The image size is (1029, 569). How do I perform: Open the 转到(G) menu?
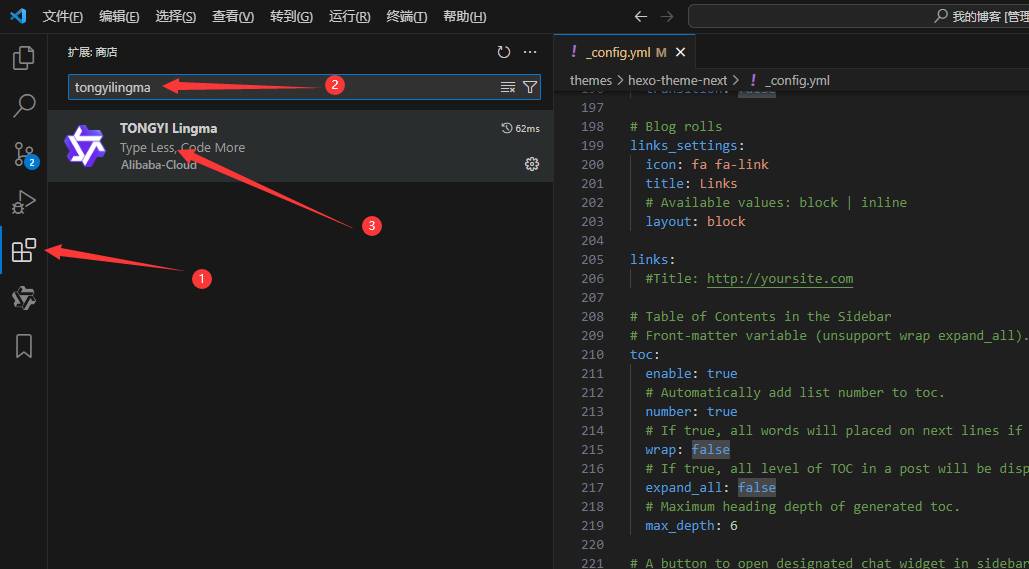pos(291,16)
